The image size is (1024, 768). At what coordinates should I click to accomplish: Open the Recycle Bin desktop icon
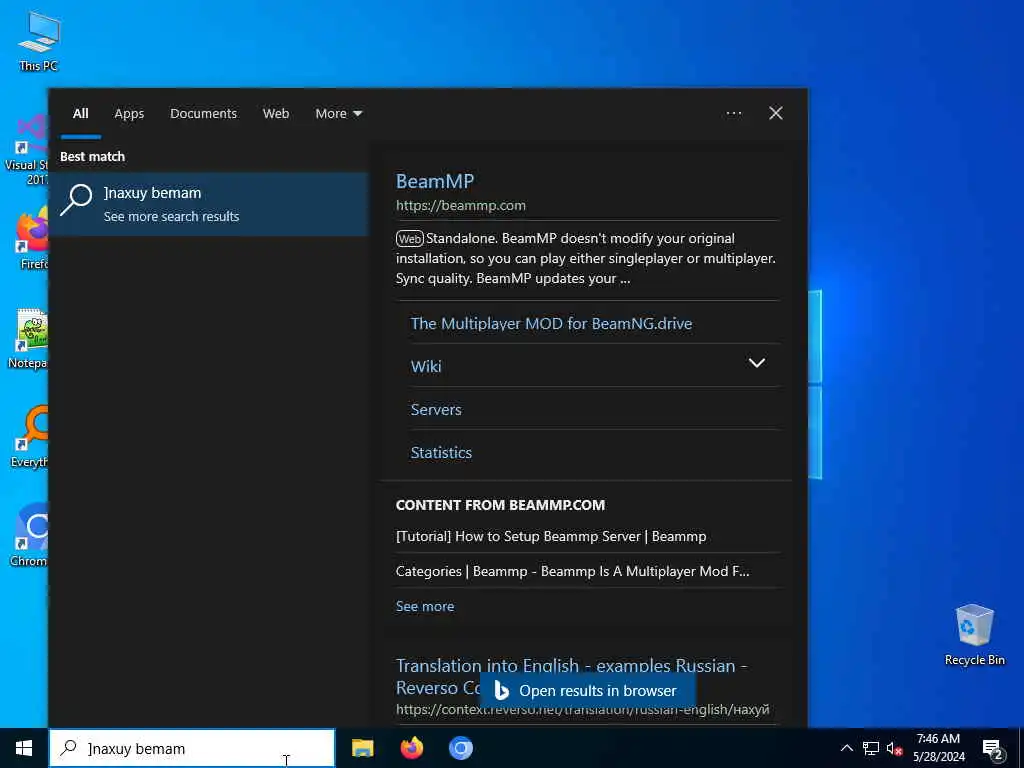pos(974,635)
